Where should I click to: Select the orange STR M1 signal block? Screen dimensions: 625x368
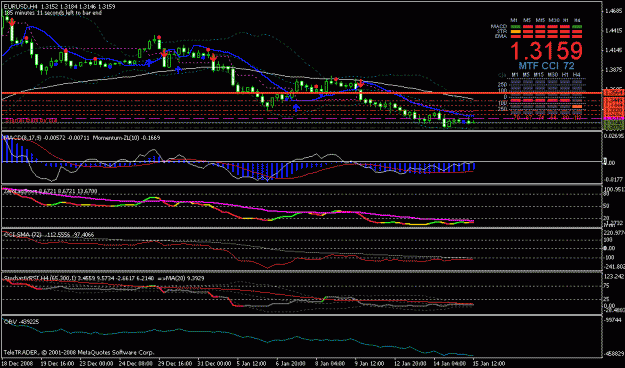click(515, 31)
